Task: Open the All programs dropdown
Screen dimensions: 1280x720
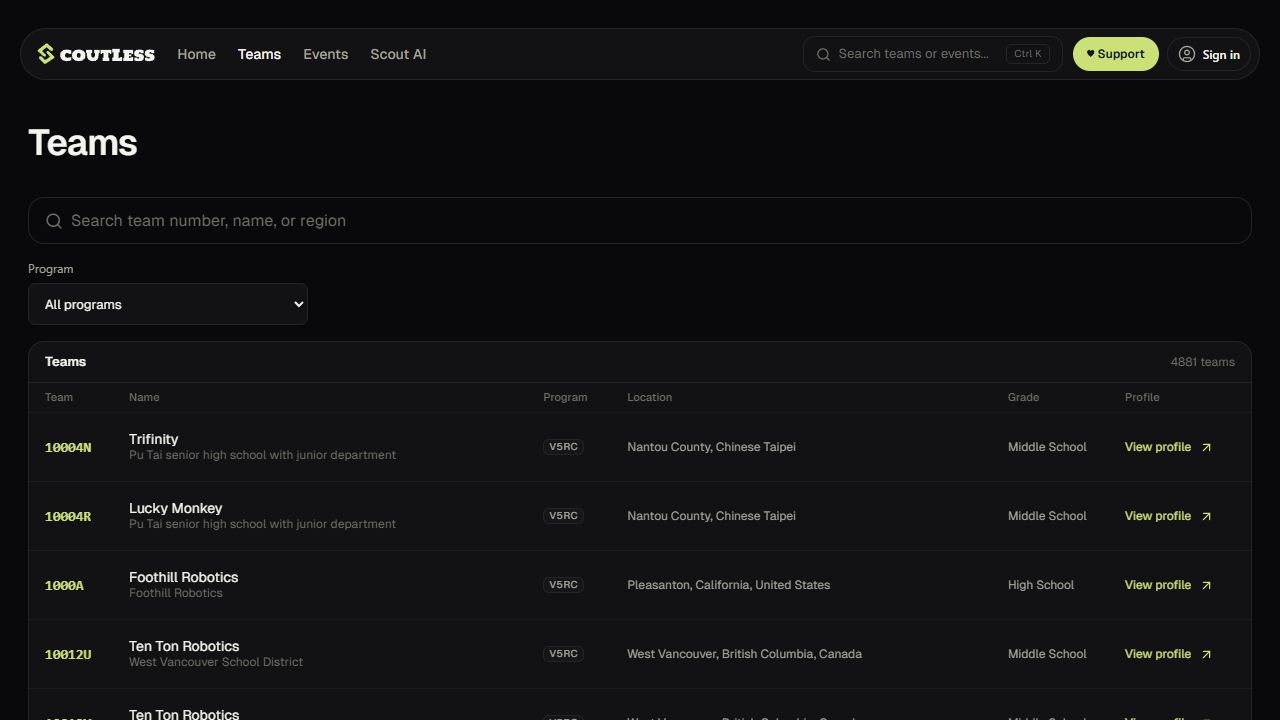Action: 168,304
